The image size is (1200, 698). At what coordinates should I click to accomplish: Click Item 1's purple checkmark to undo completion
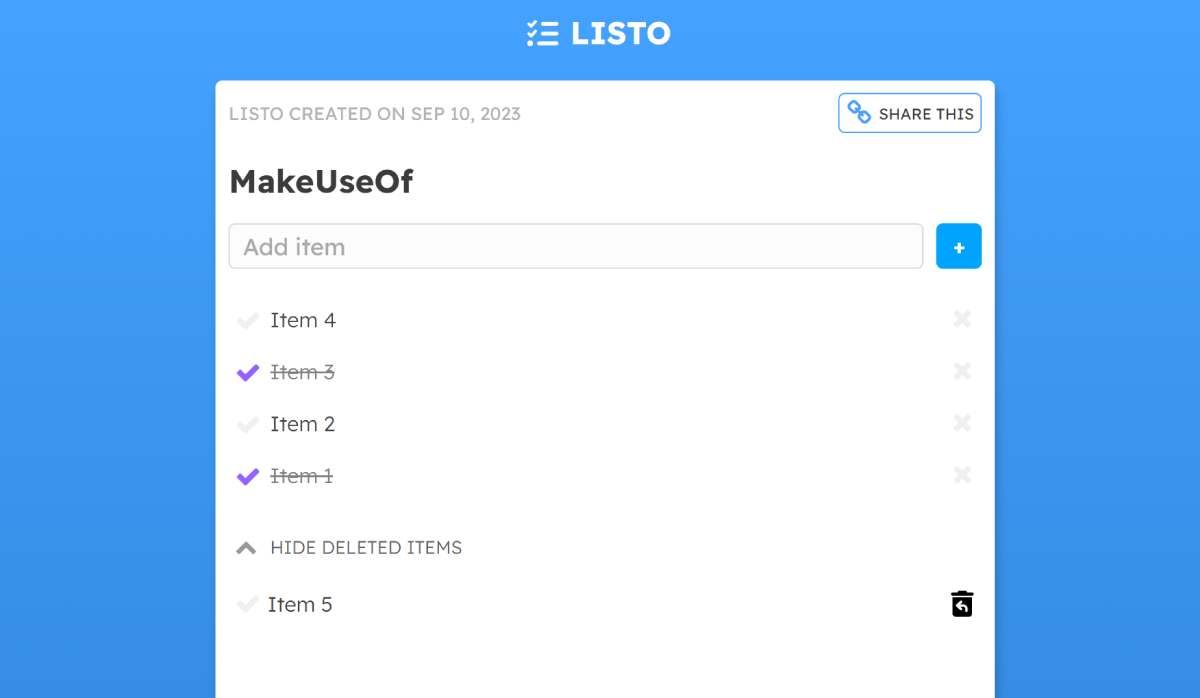pyautogui.click(x=247, y=475)
